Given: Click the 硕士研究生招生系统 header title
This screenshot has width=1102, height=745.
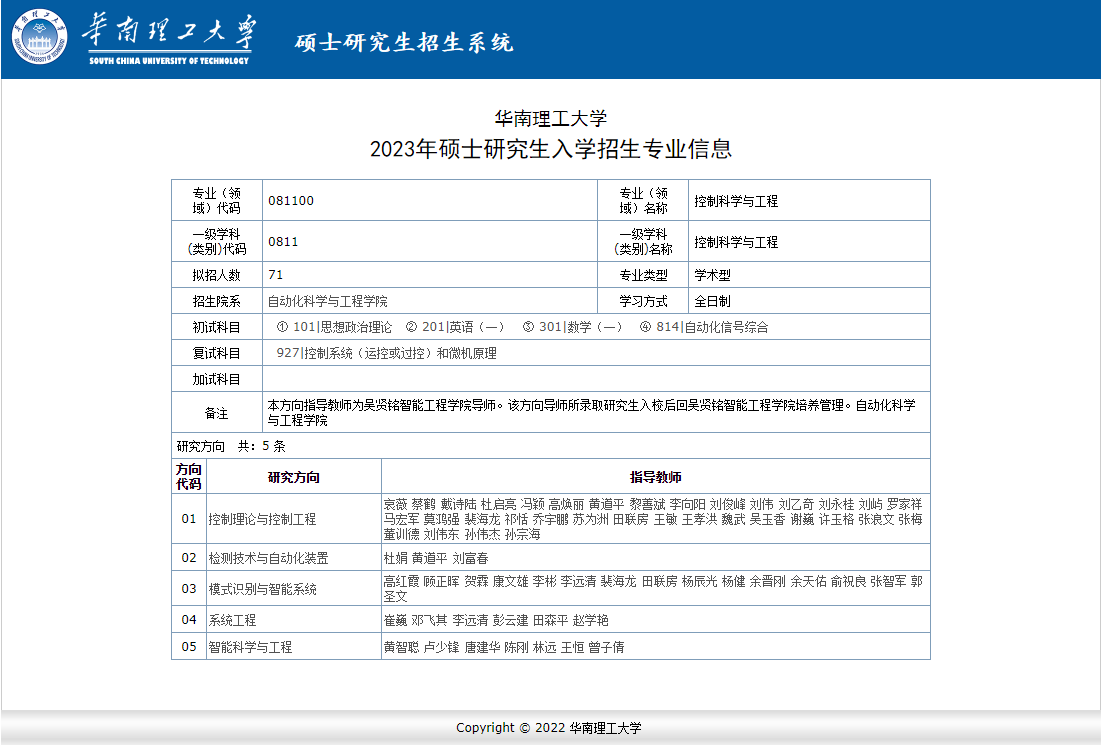Looking at the screenshot, I should point(404,42).
